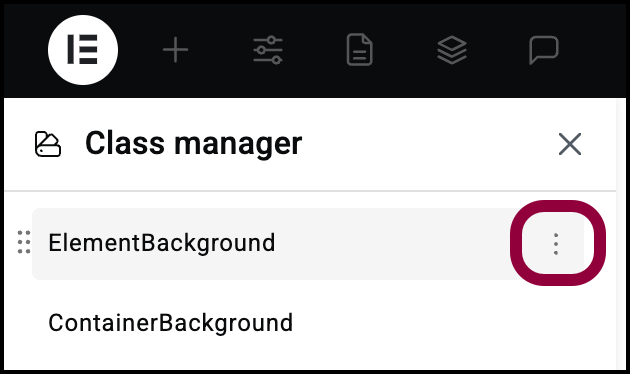Open site settings sliders icon
Image resolution: width=630 pixels, height=374 pixels.
click(268, 50)
